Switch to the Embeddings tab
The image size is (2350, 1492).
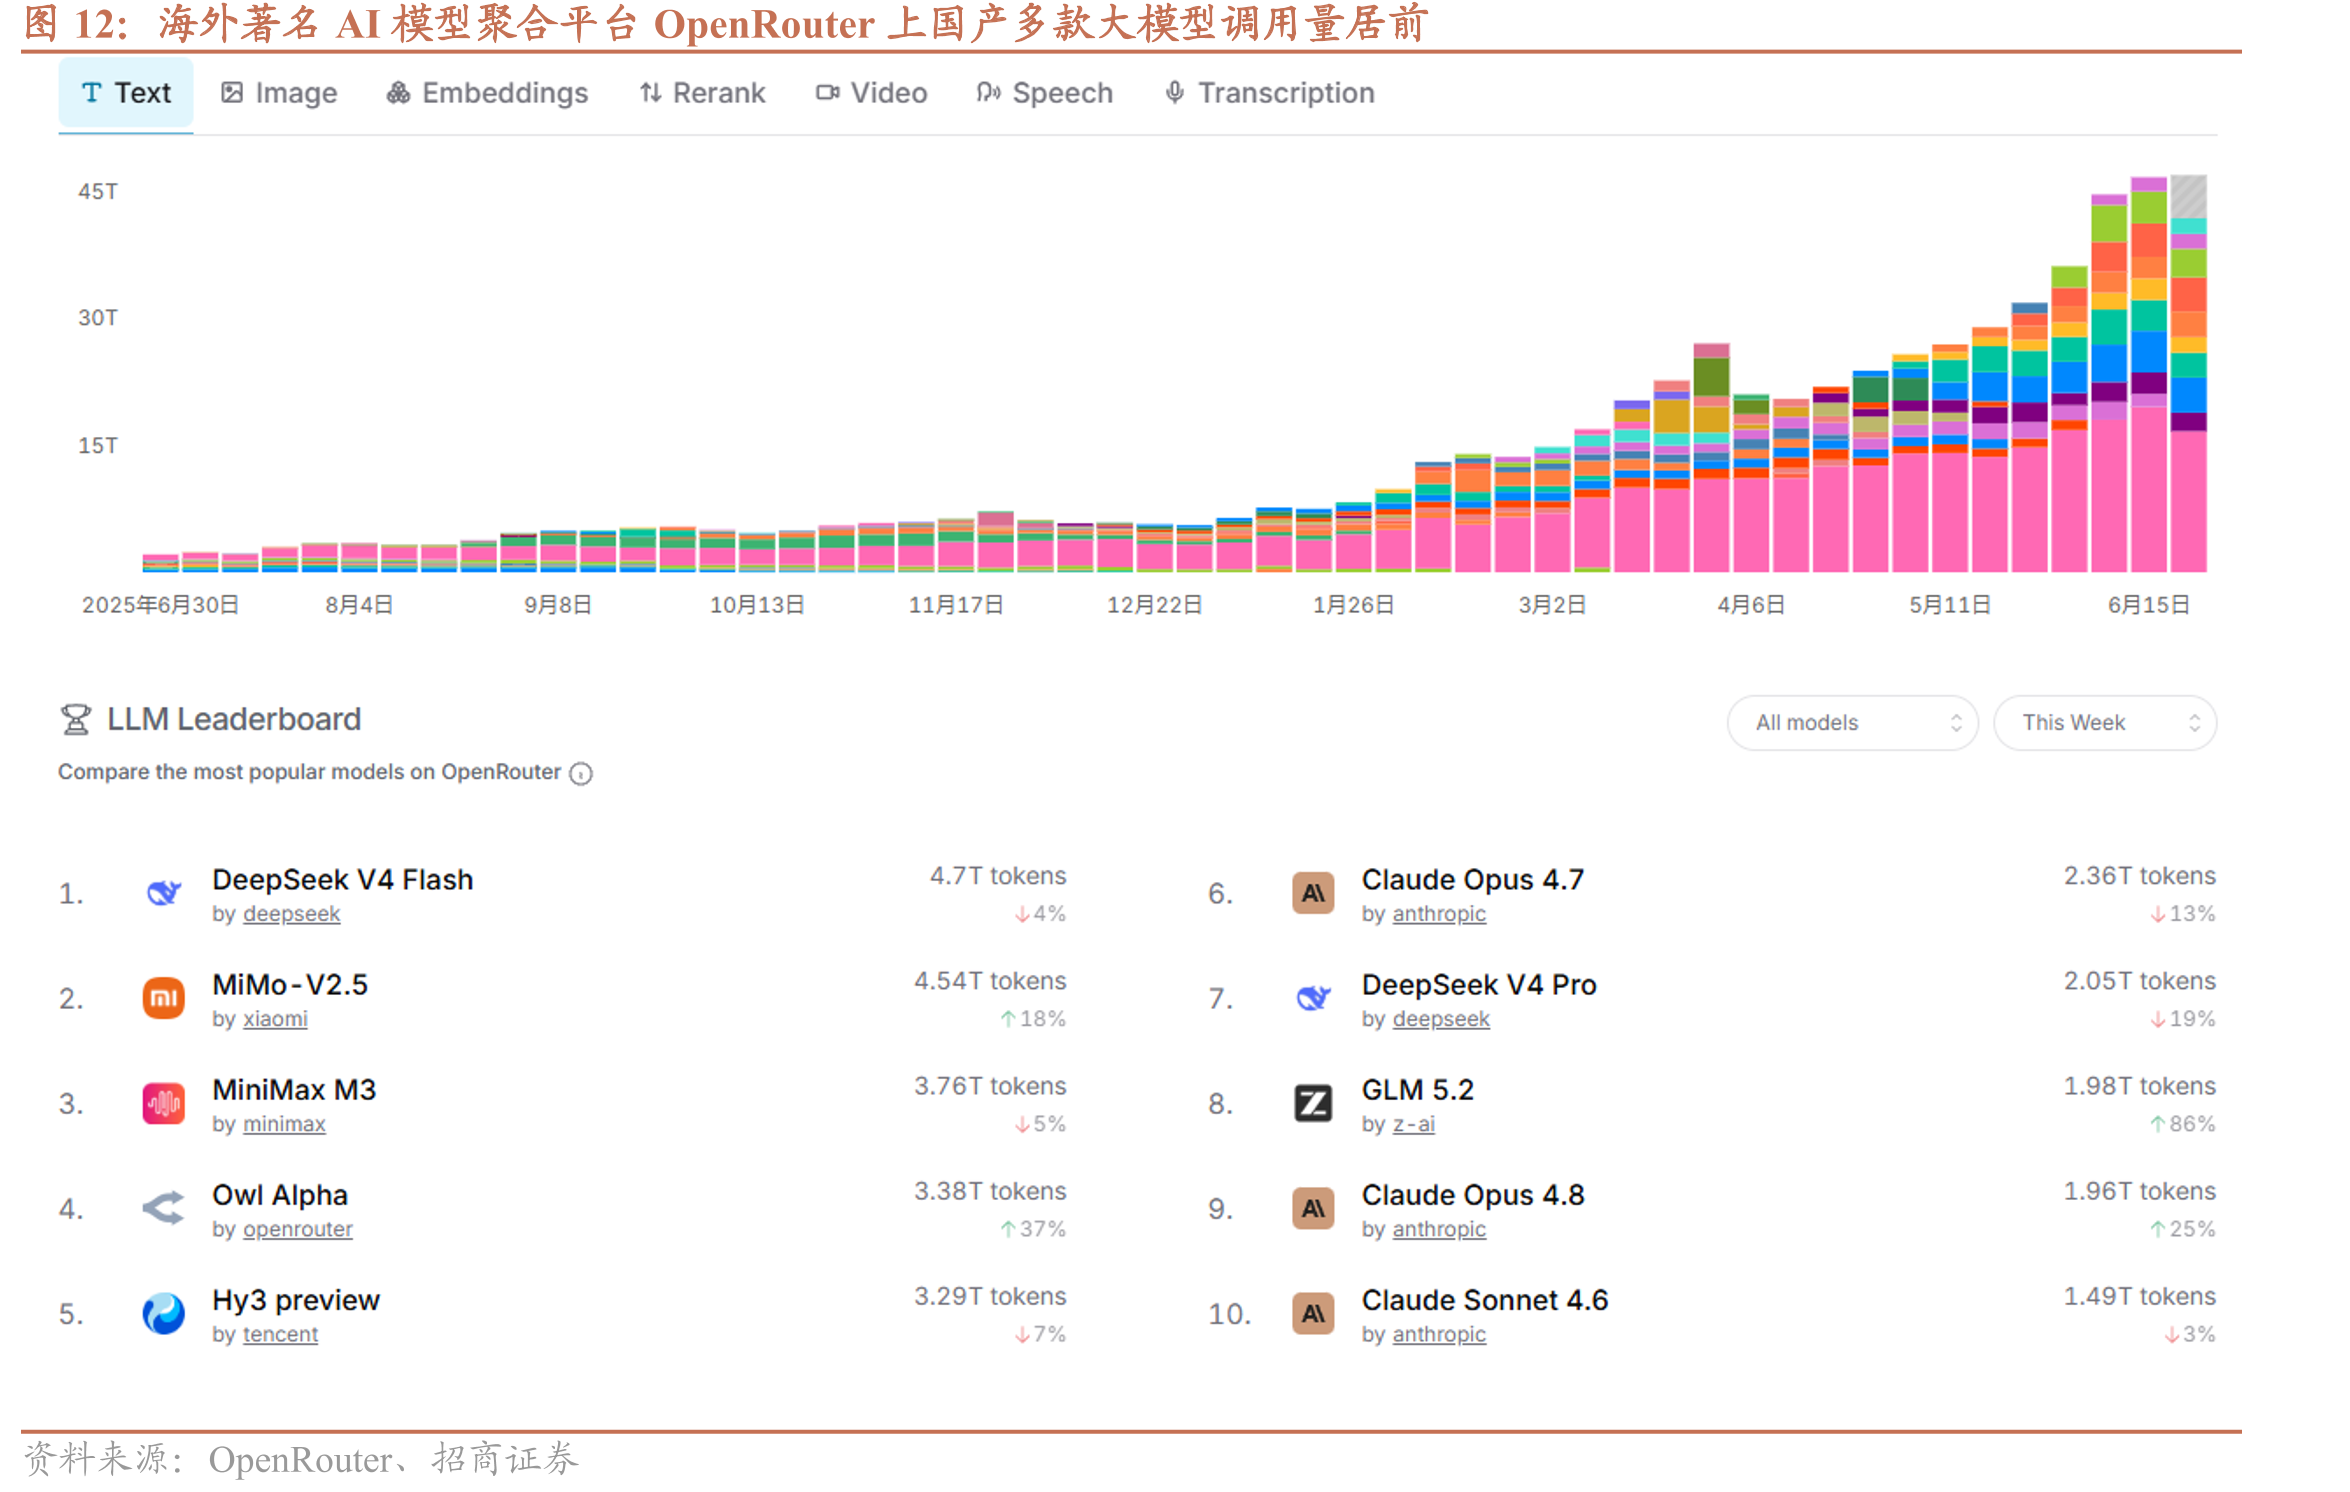click(x=488, y=93)
